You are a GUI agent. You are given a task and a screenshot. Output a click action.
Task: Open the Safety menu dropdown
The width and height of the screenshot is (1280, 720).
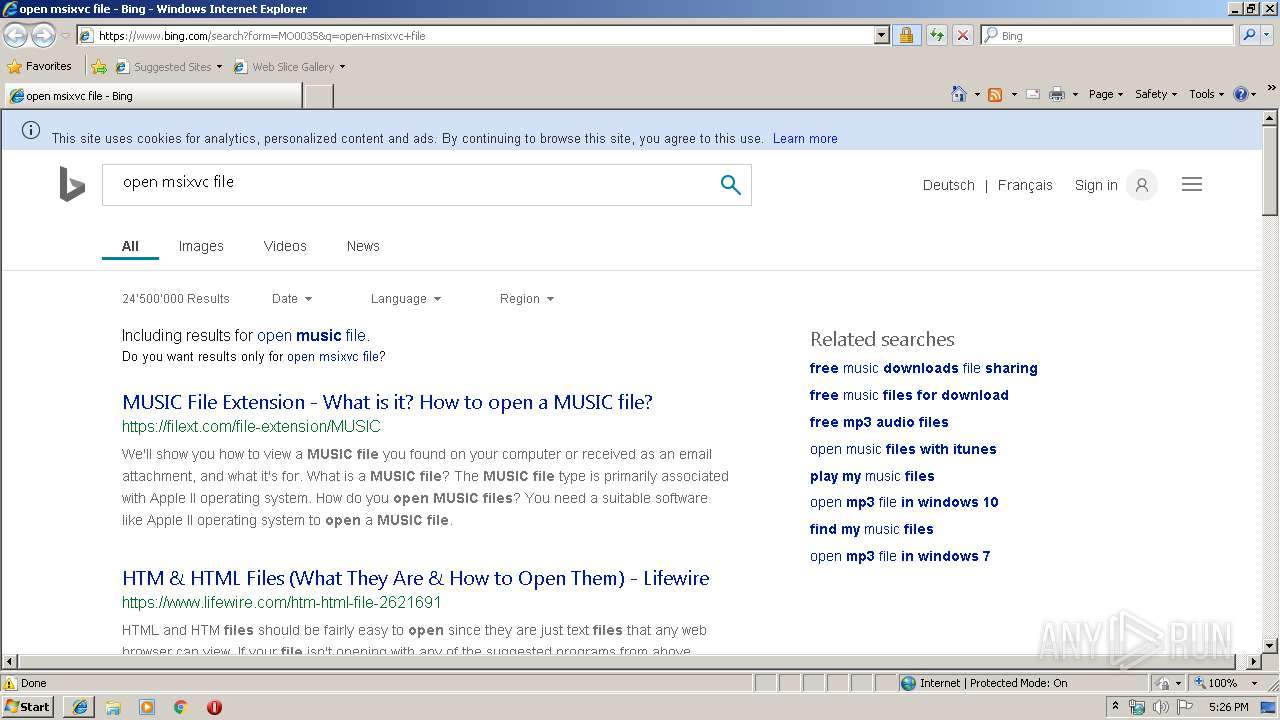point(1156,94)
